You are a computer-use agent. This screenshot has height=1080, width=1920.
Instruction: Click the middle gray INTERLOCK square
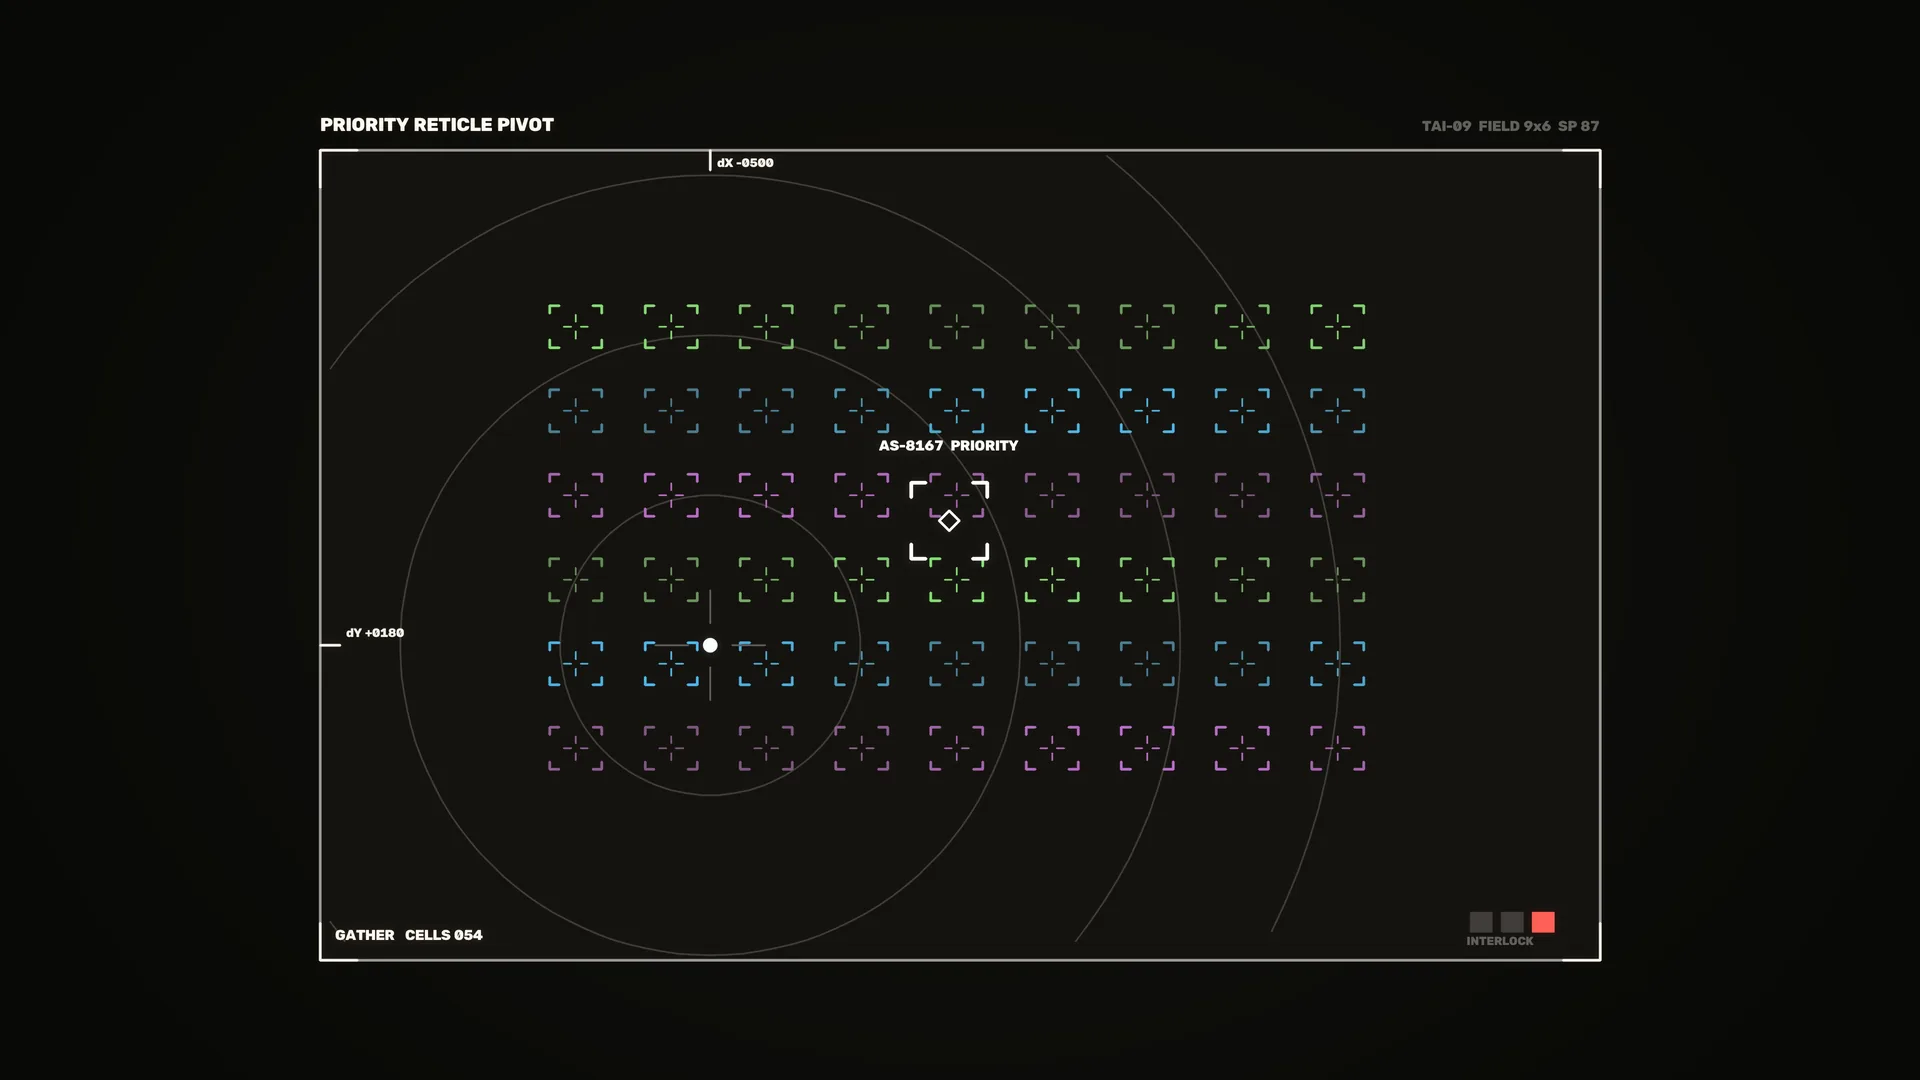click(1512, 922)
